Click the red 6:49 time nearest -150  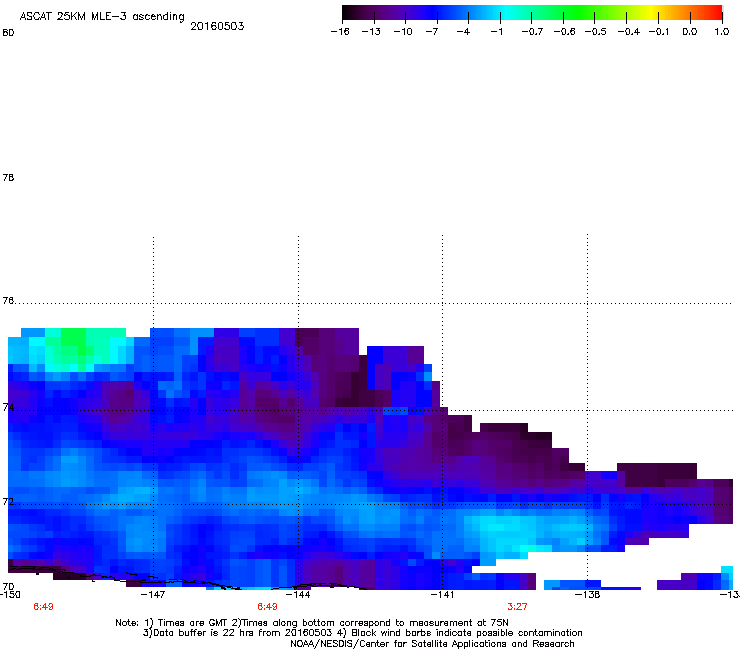pos(43,607)
